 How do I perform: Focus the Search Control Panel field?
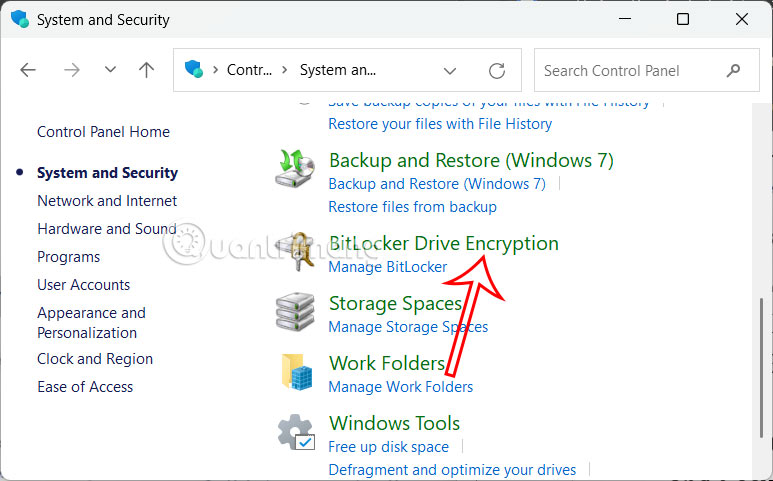630,70
